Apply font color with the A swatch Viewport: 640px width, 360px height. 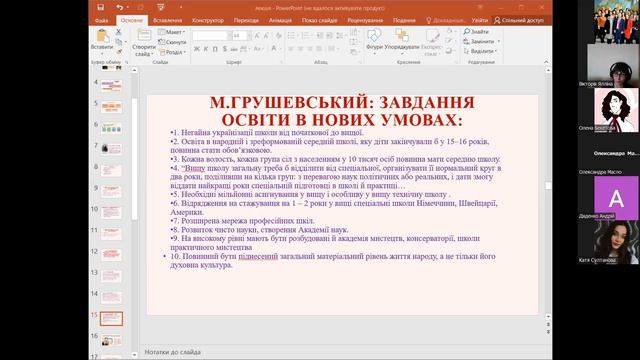[274, 49]
